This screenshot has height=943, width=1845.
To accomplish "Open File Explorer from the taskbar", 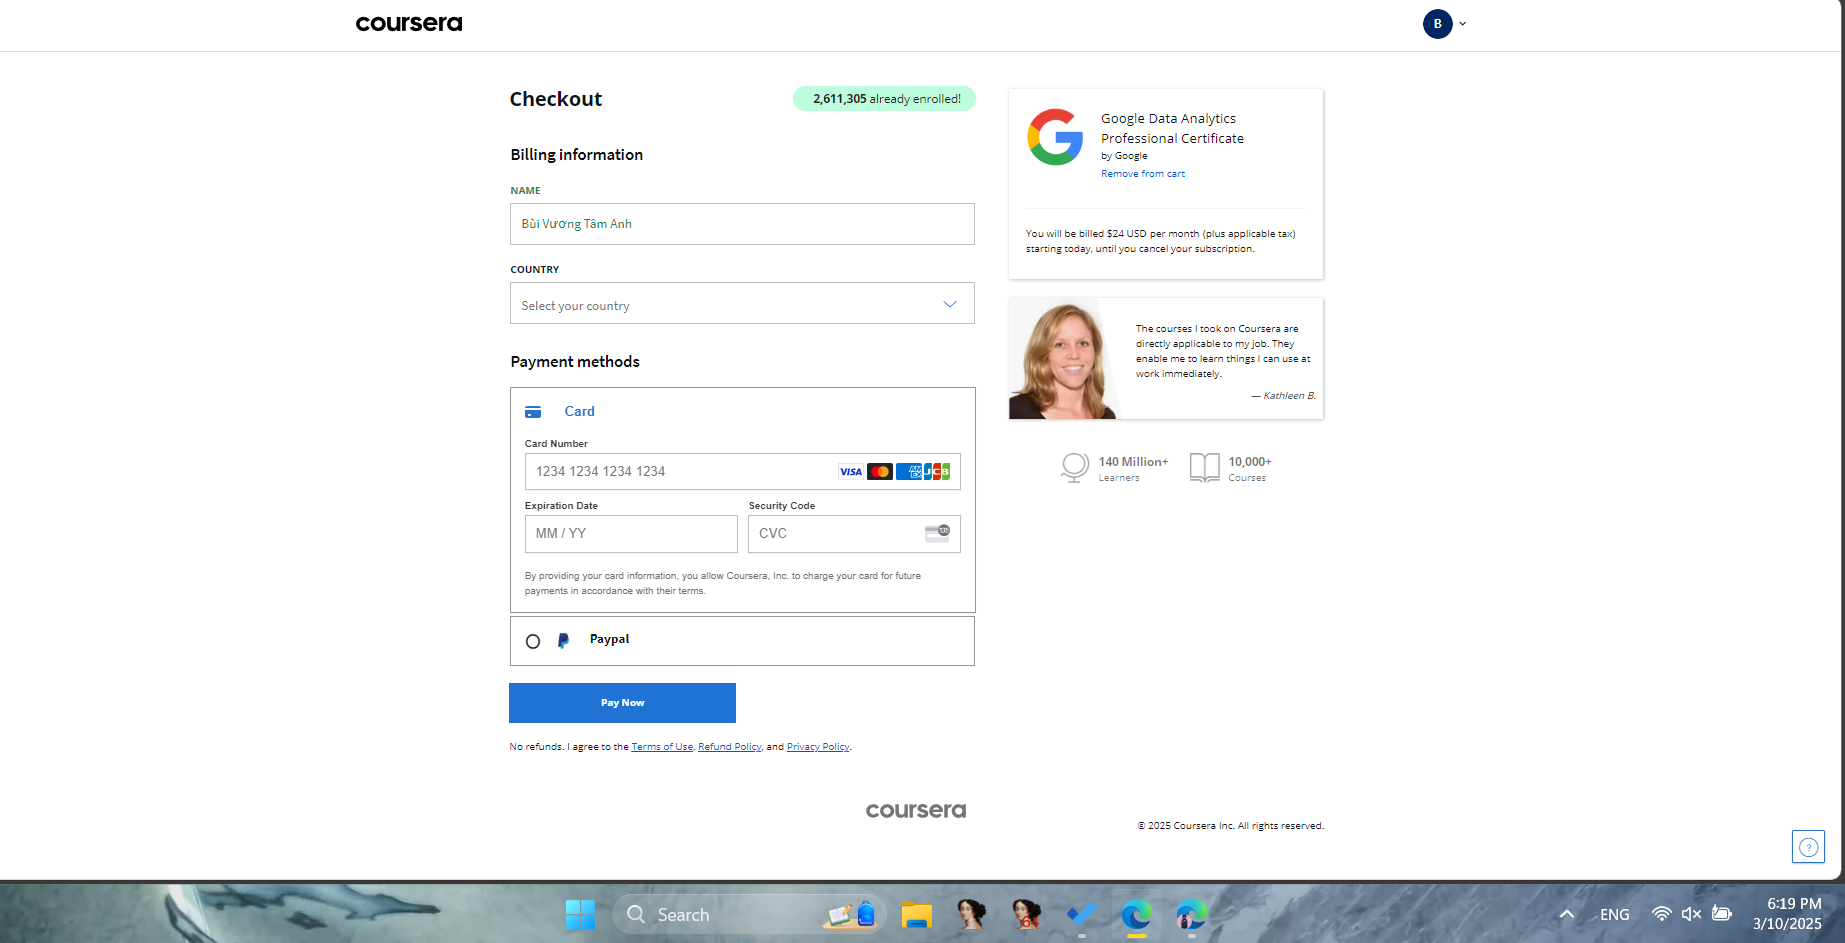I will pyautogui.click(x=916, y=914).
